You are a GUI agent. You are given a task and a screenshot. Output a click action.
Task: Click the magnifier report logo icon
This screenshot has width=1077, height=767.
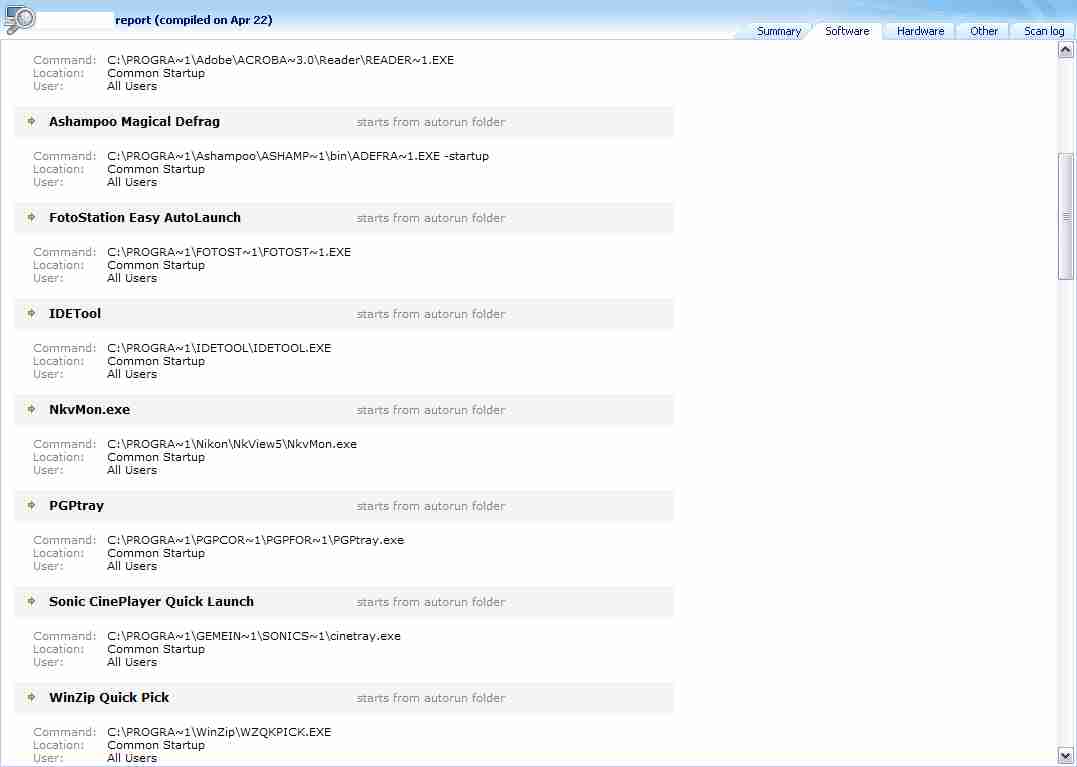[20, 18]
